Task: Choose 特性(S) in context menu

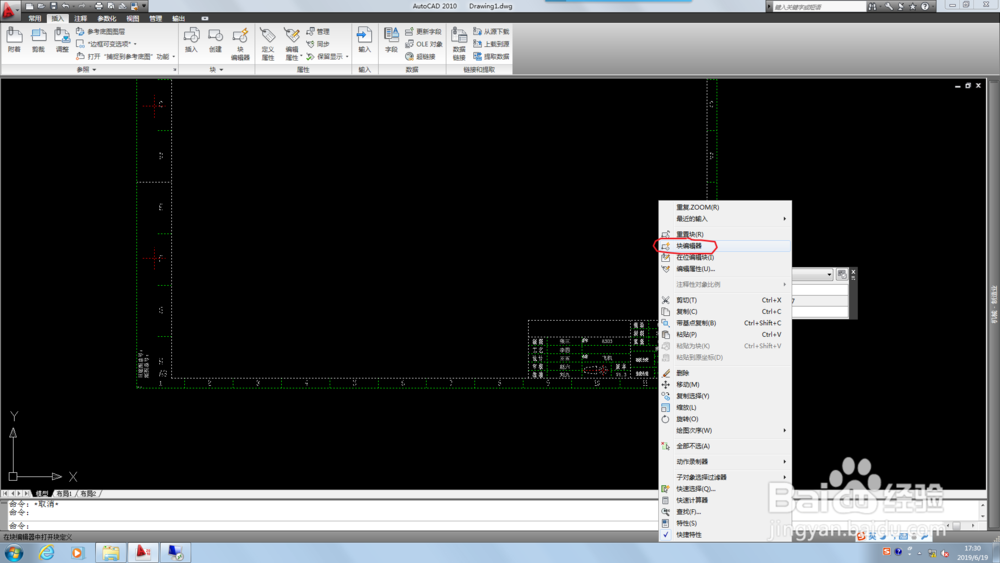Action: pos(725,523)
